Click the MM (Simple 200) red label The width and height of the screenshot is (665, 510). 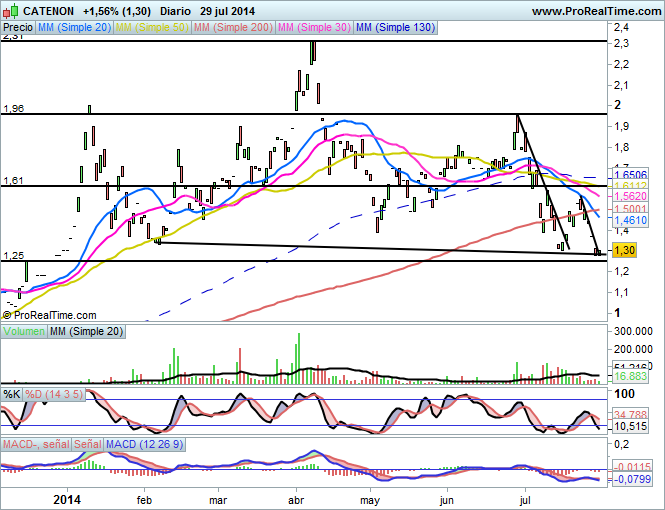click(x=233, y=28)
